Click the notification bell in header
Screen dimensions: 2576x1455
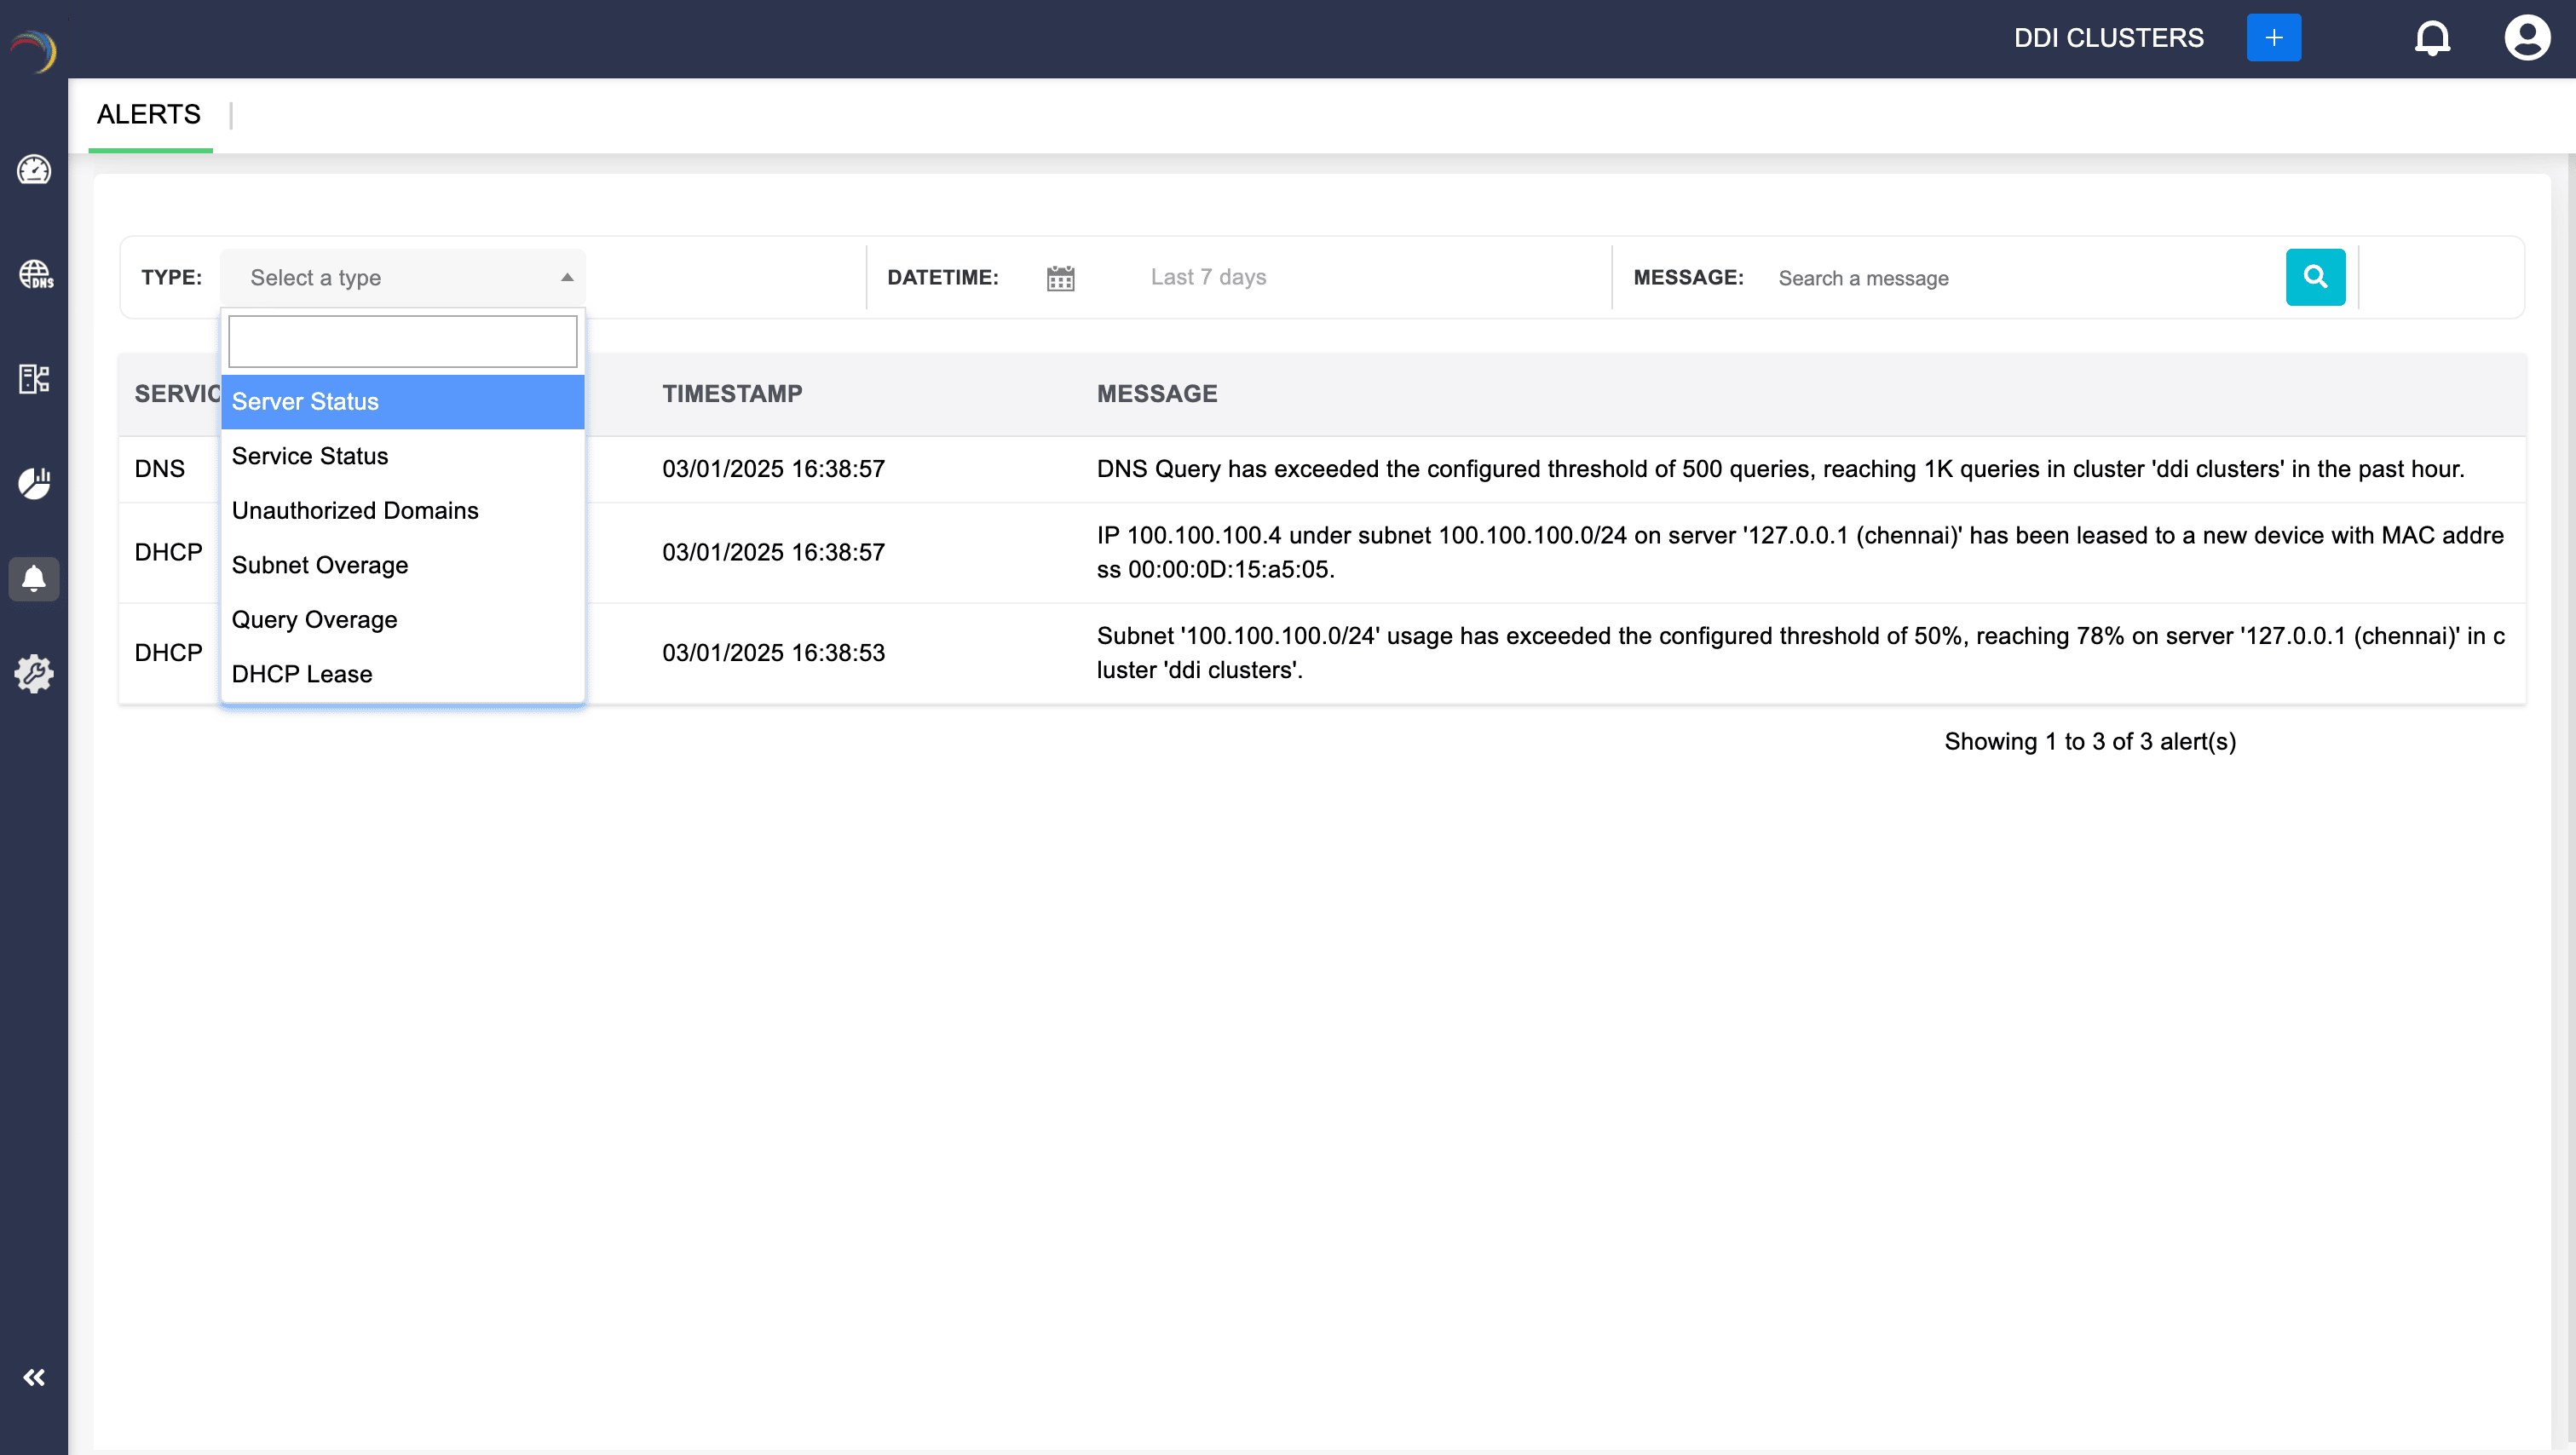[x=2432, y=39]
